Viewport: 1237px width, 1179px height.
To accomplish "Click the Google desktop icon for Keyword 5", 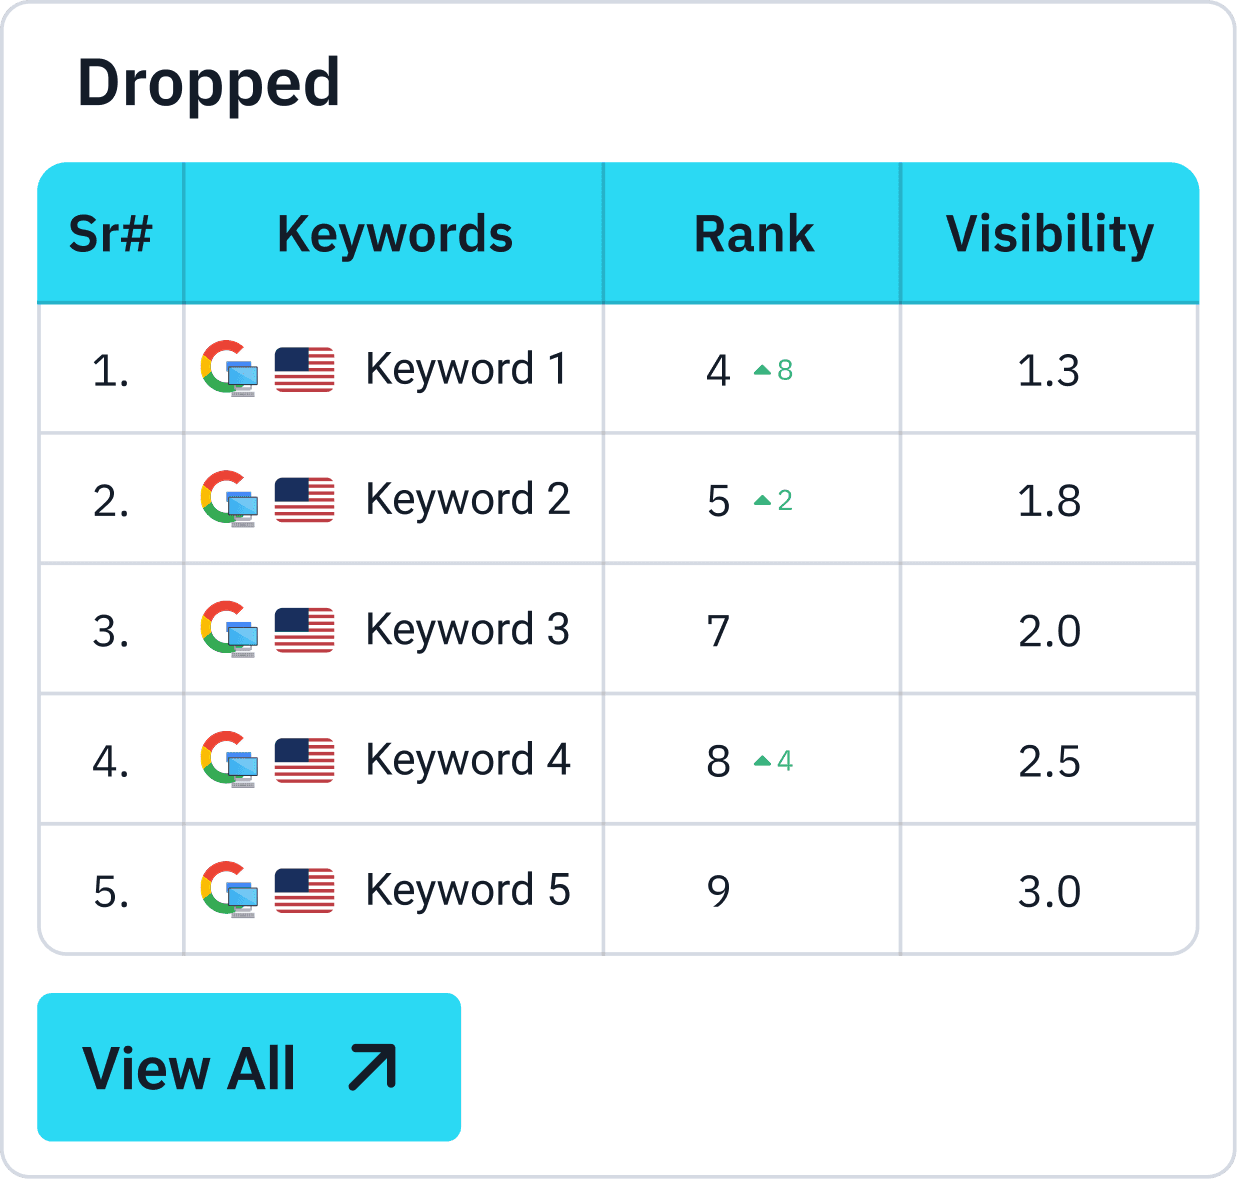I will (229, 890).
